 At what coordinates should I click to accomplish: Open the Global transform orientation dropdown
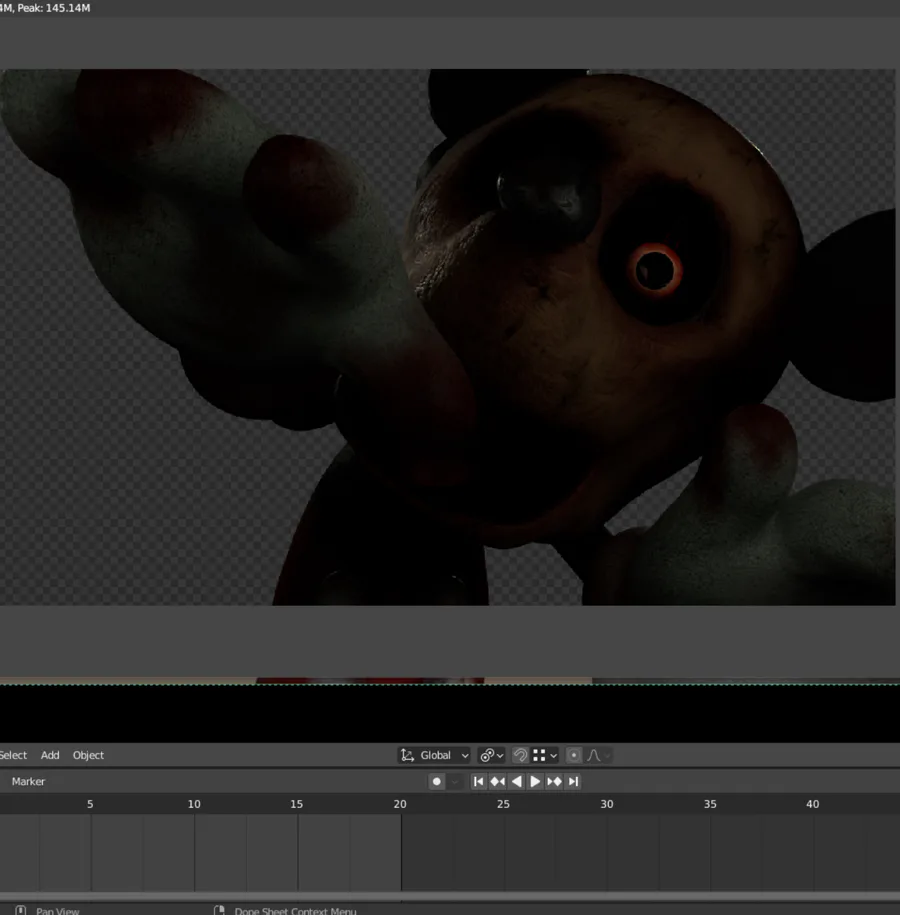(435, 755)
